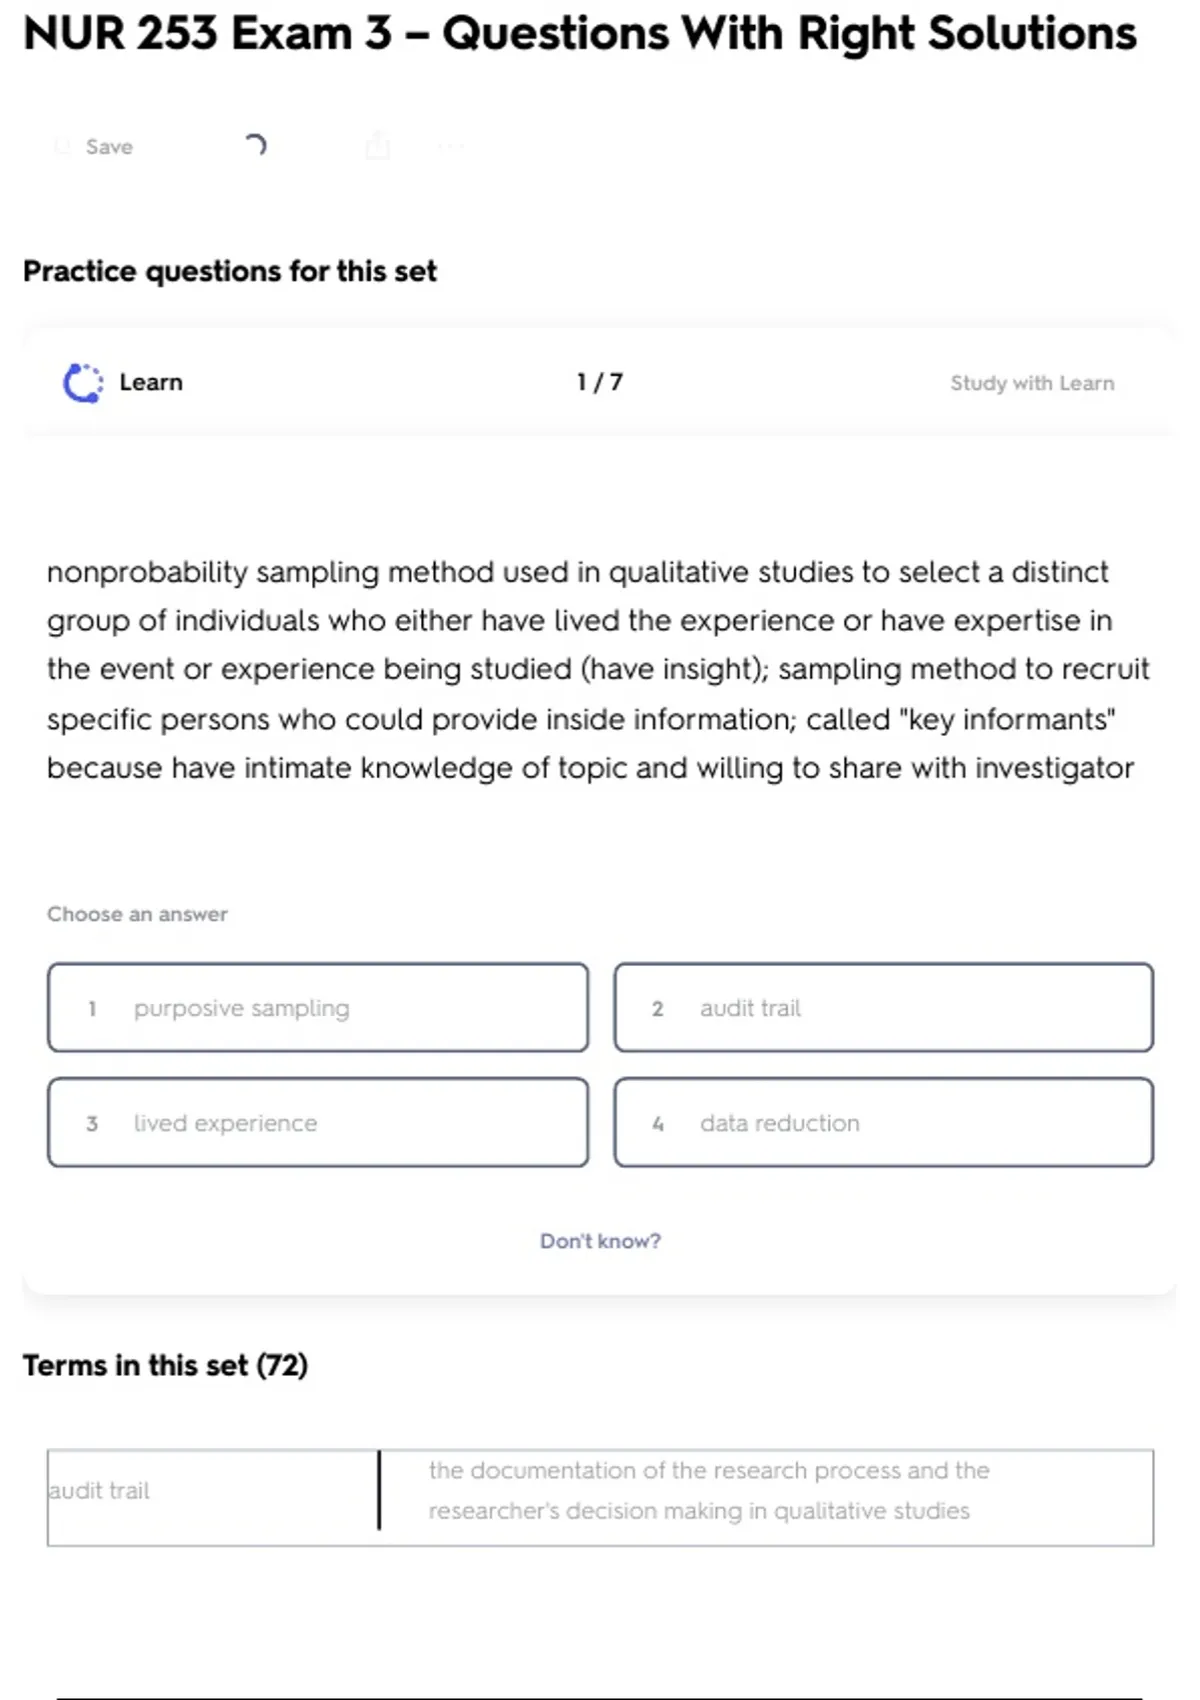Click the practice question prompt text
The height and width of the screenshot is (1700, 1200).
click(598, 669)
